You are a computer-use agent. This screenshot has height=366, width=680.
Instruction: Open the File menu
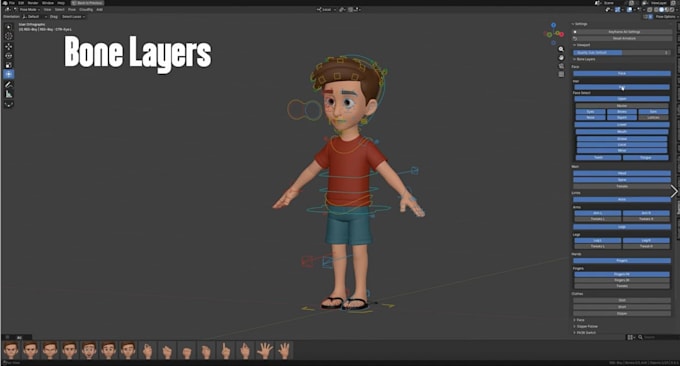pyautogui.click(x=12, y=3)
